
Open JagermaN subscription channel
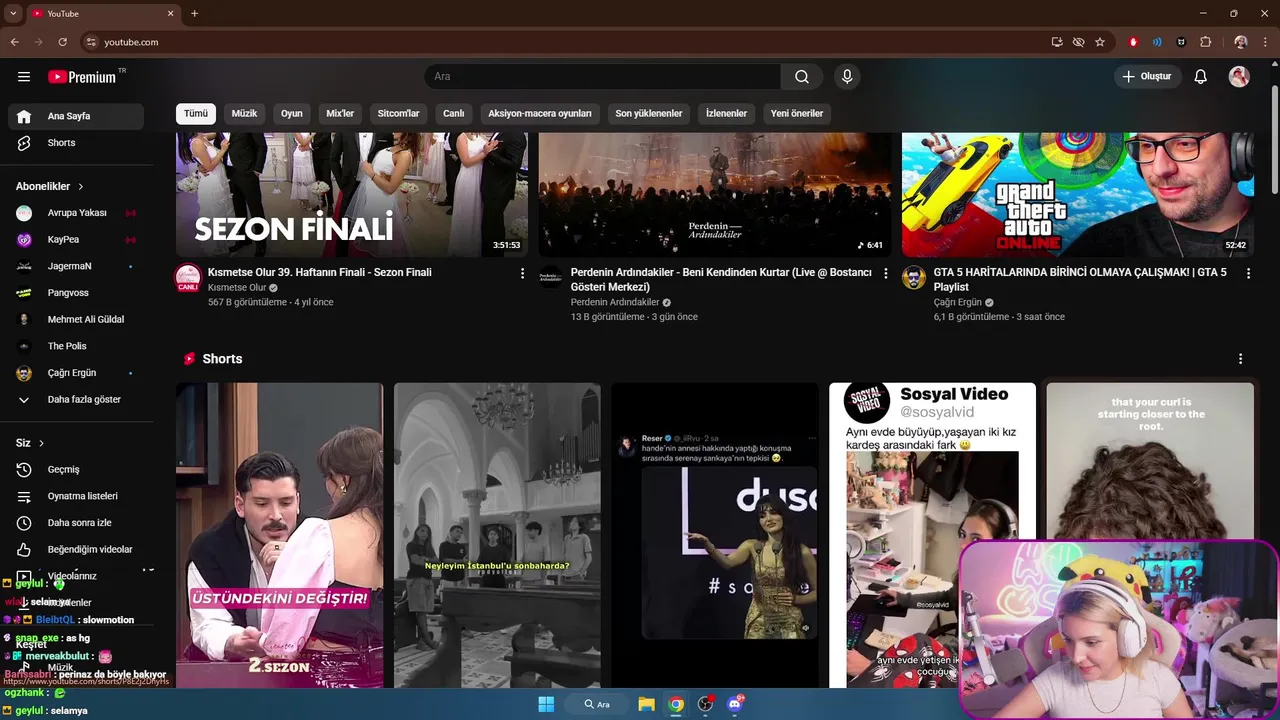76,266
